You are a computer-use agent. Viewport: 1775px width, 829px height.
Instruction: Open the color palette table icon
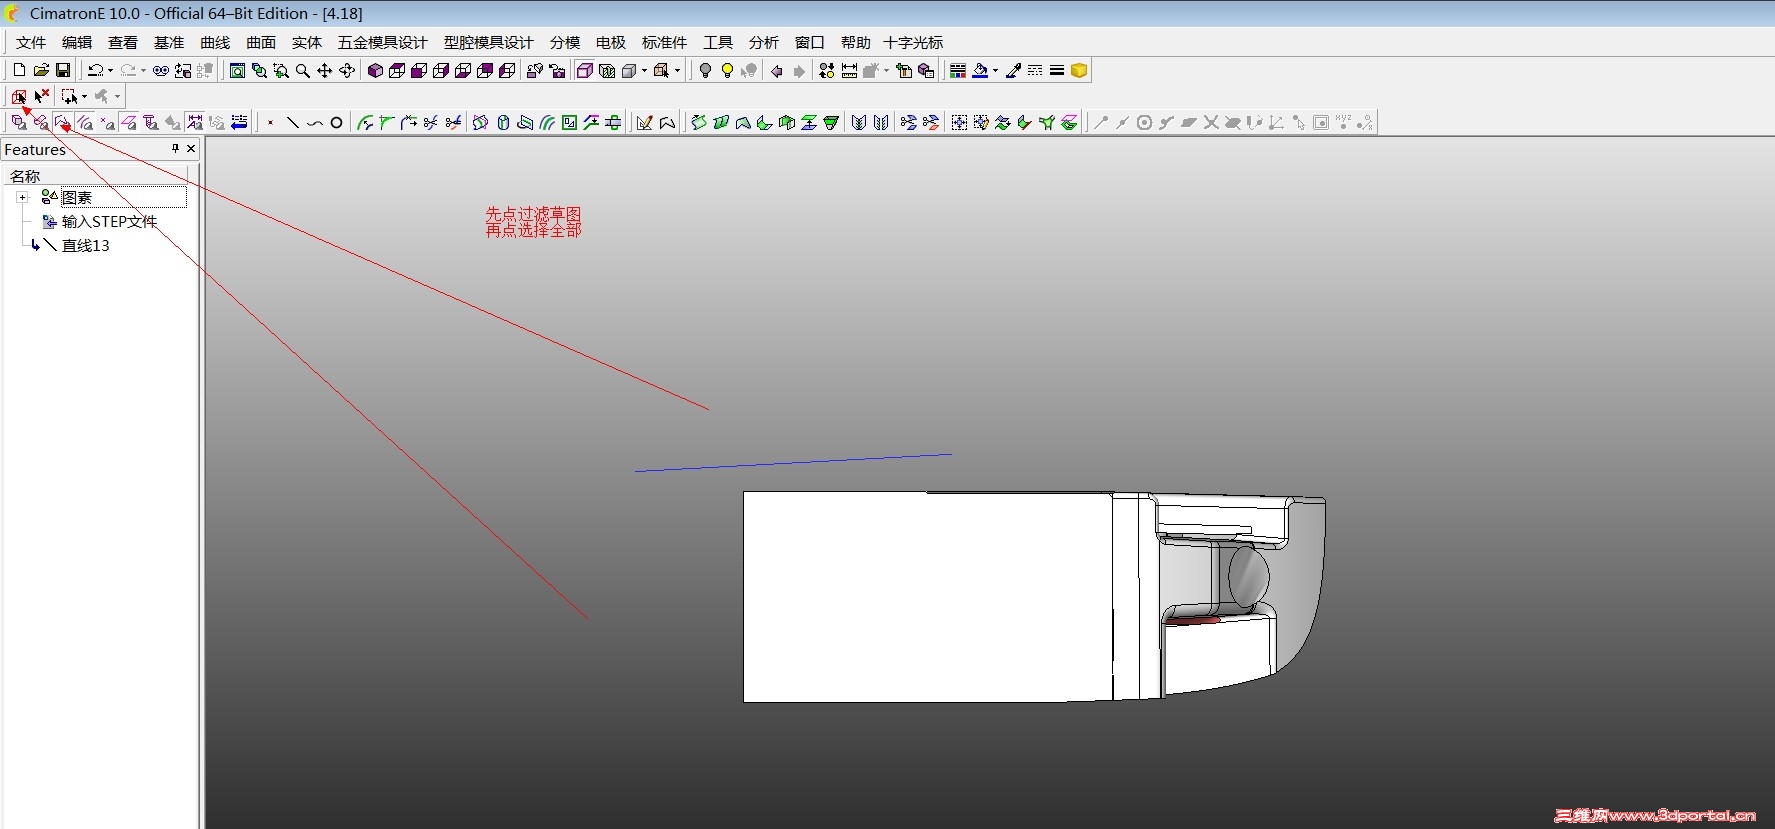pos(958,70)
